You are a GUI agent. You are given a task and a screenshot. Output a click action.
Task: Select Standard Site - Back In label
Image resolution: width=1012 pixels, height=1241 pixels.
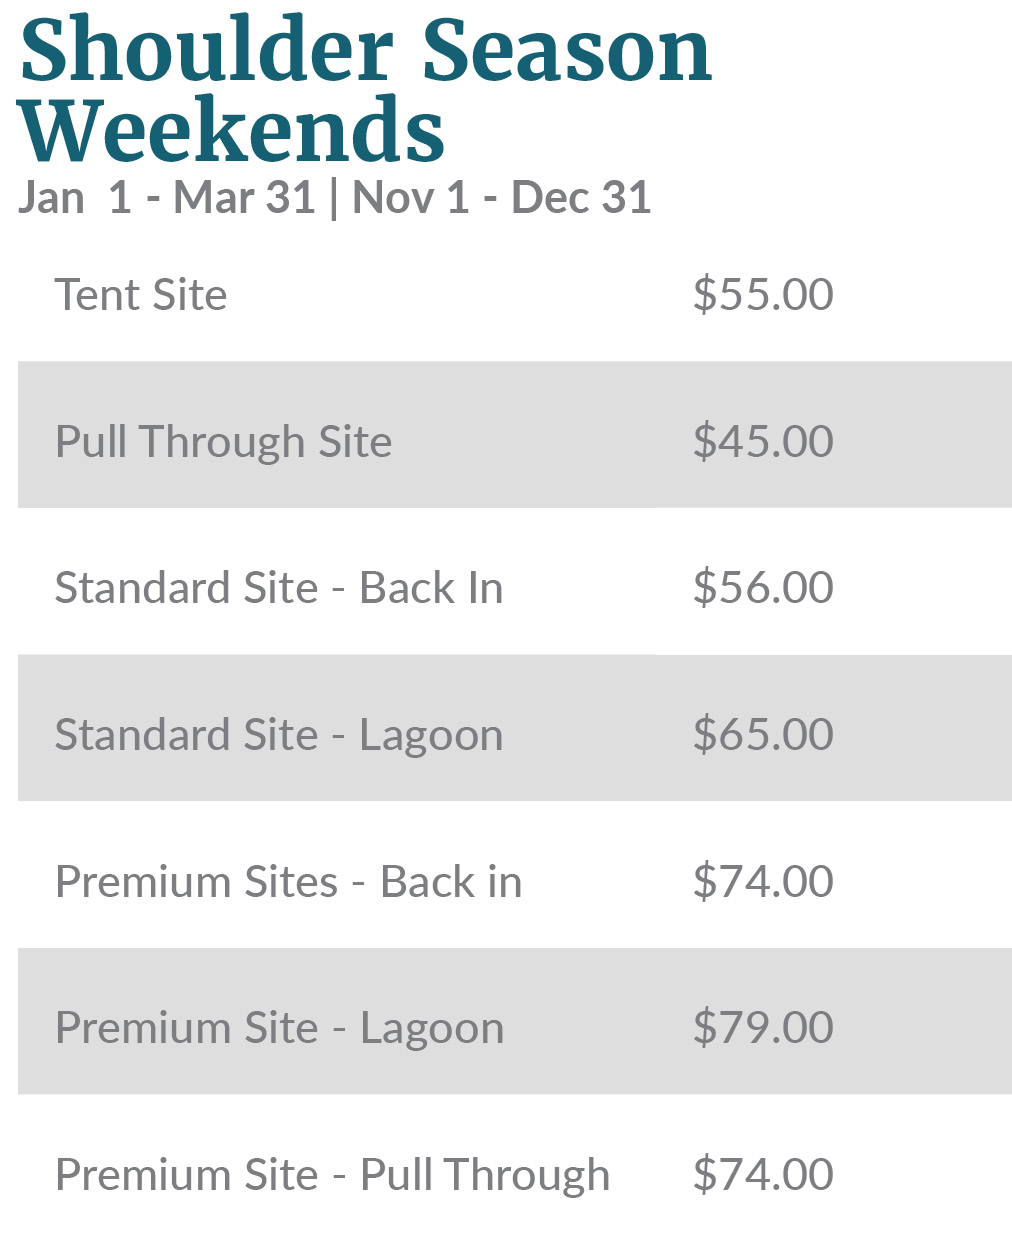point(278,588)
